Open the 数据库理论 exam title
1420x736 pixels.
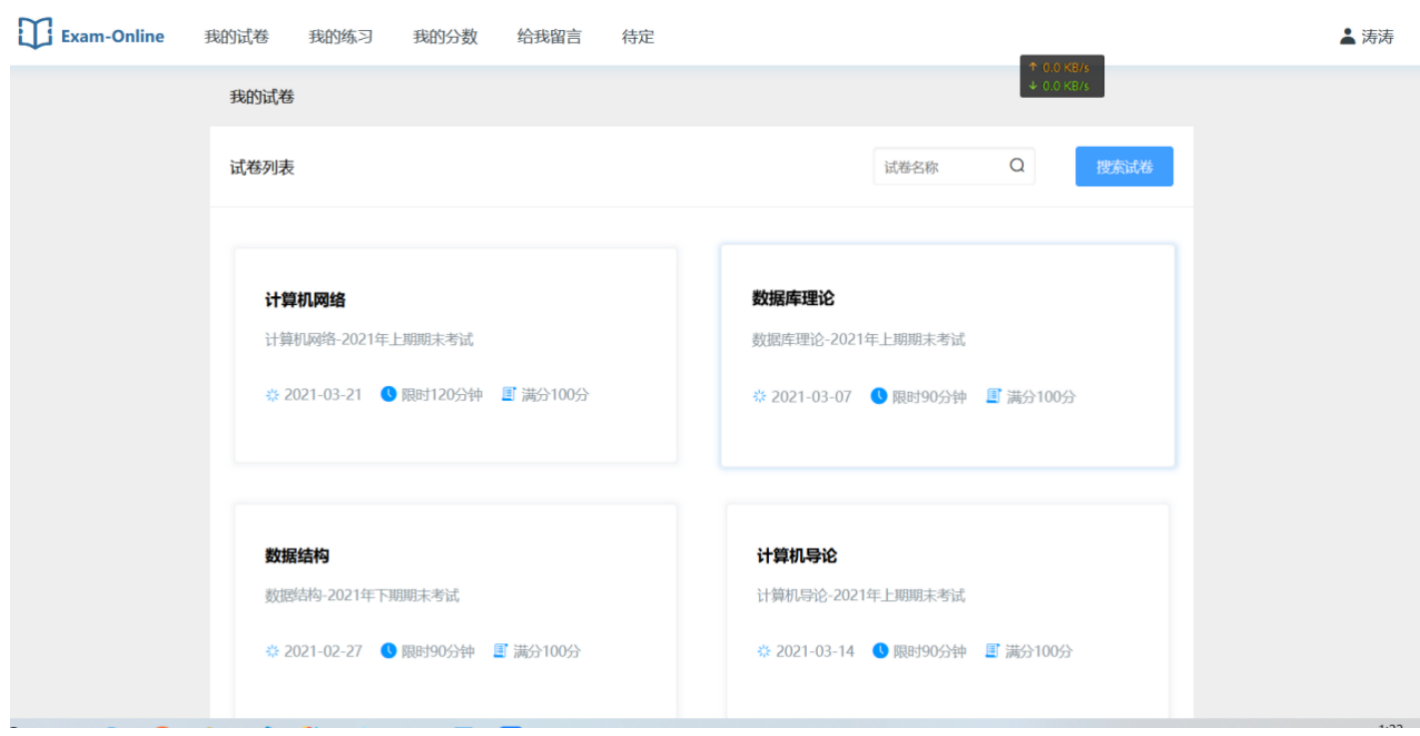[793, 298]
